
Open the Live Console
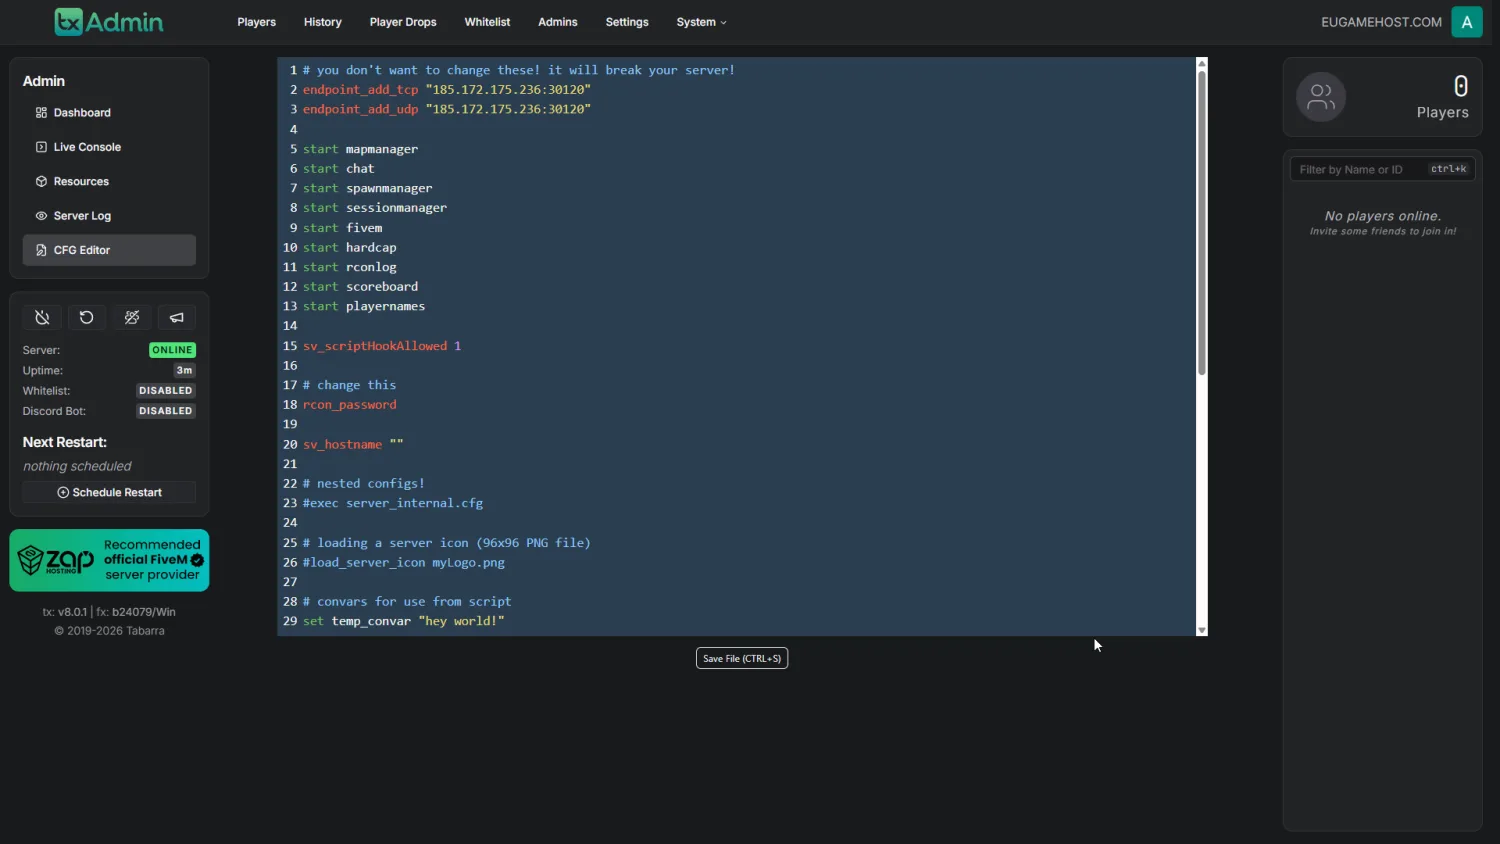109,147
